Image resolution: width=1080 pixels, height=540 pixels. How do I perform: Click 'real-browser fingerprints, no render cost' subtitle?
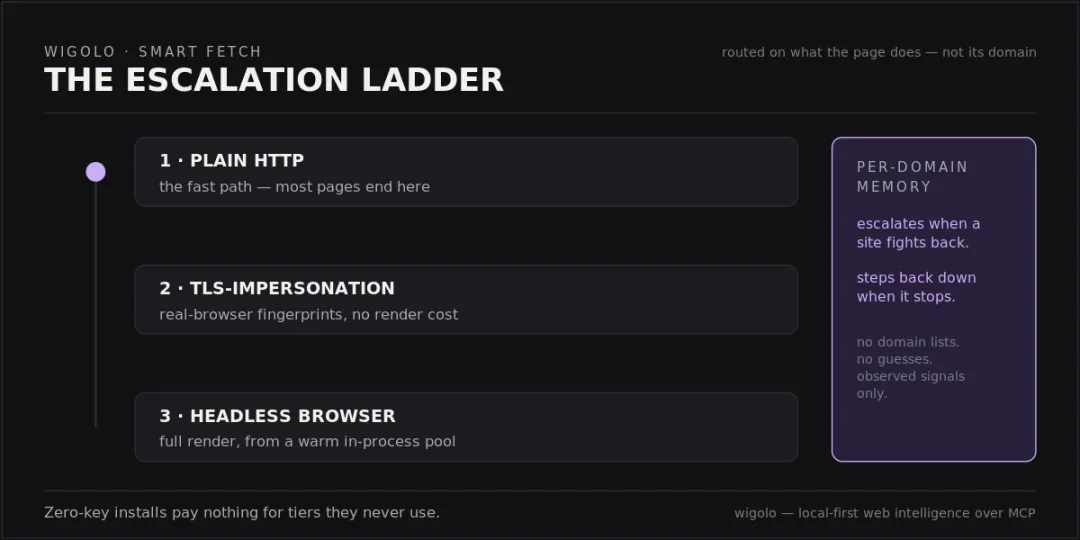309,315
